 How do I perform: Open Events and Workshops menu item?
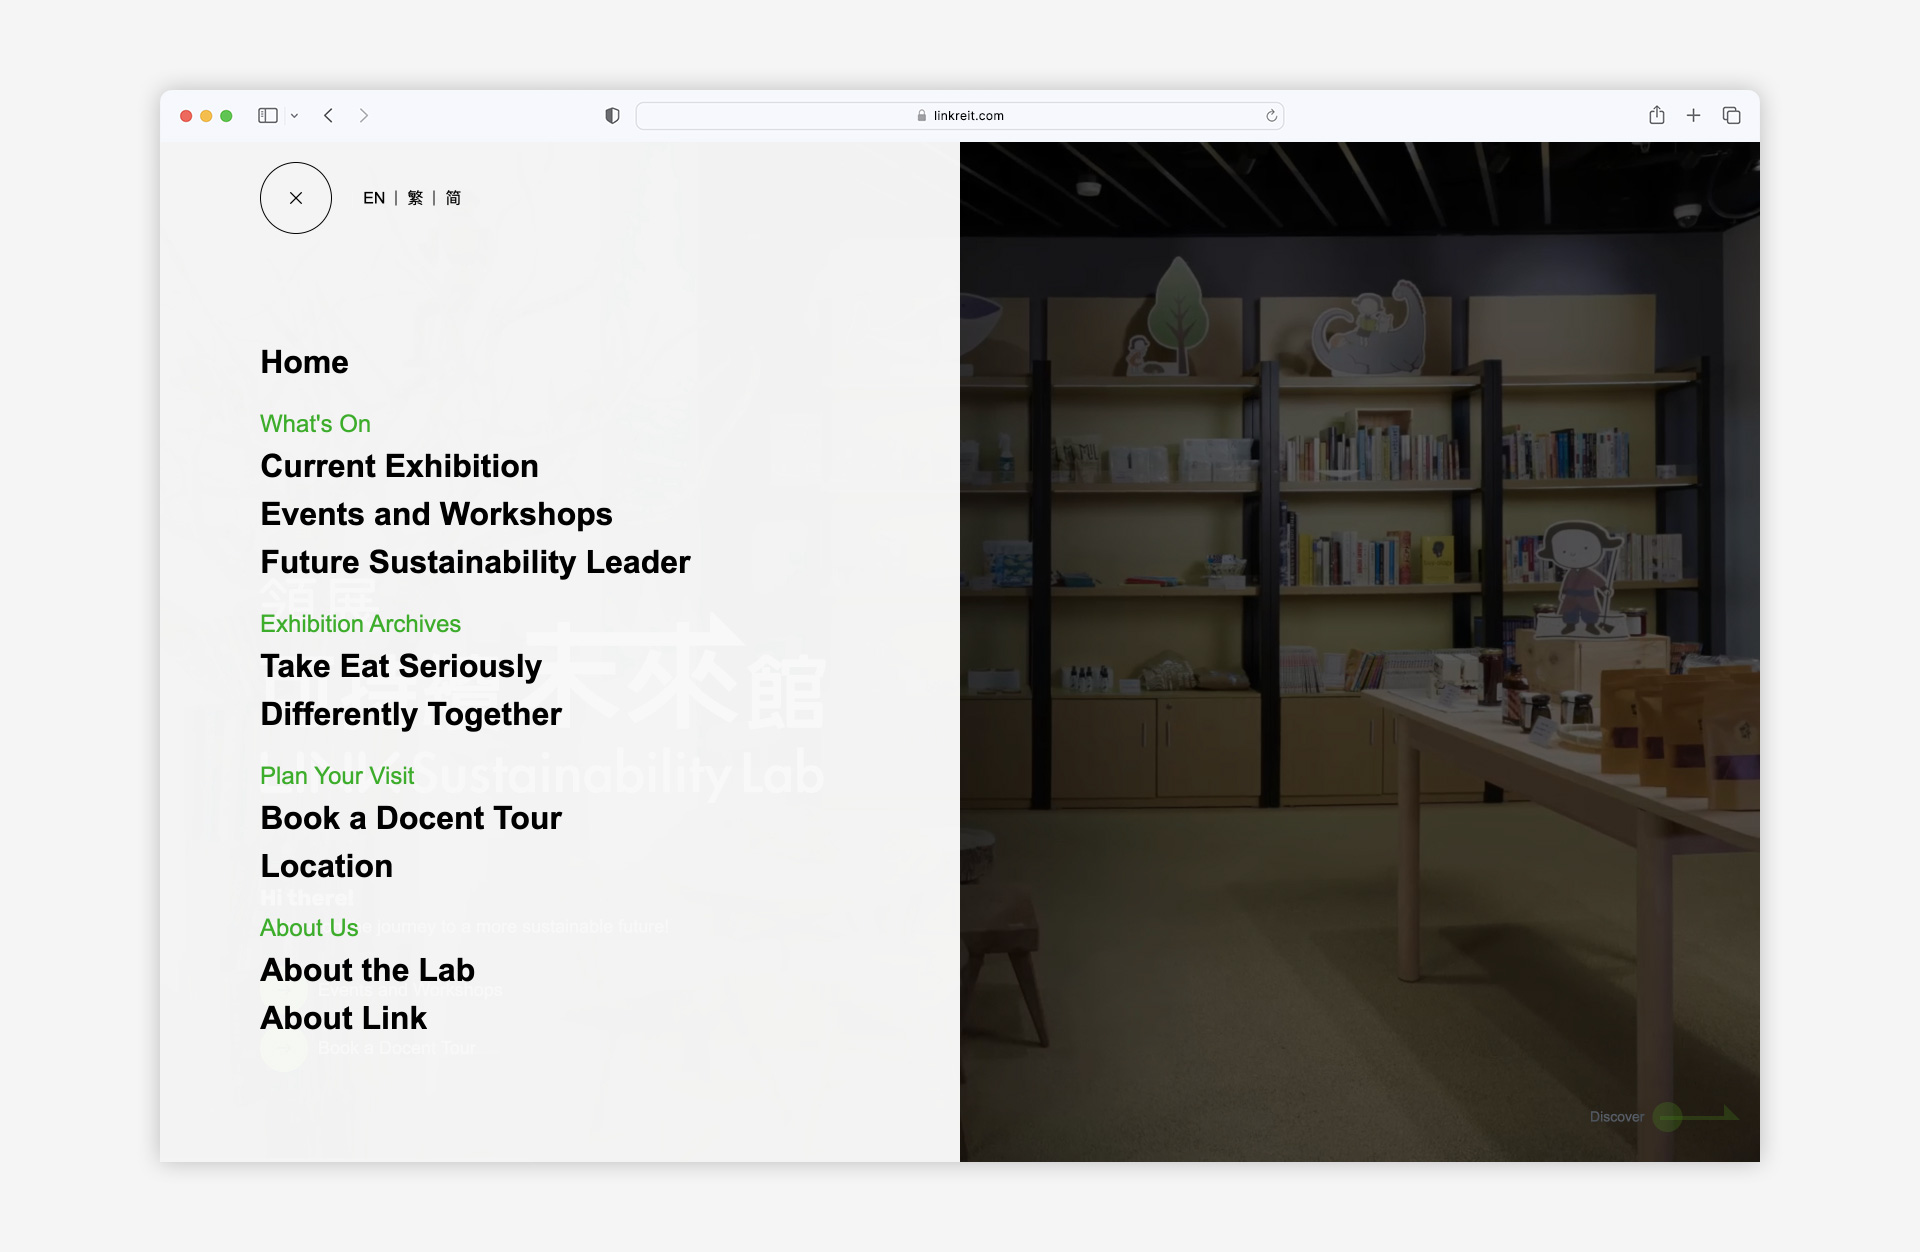pos(437,513)
